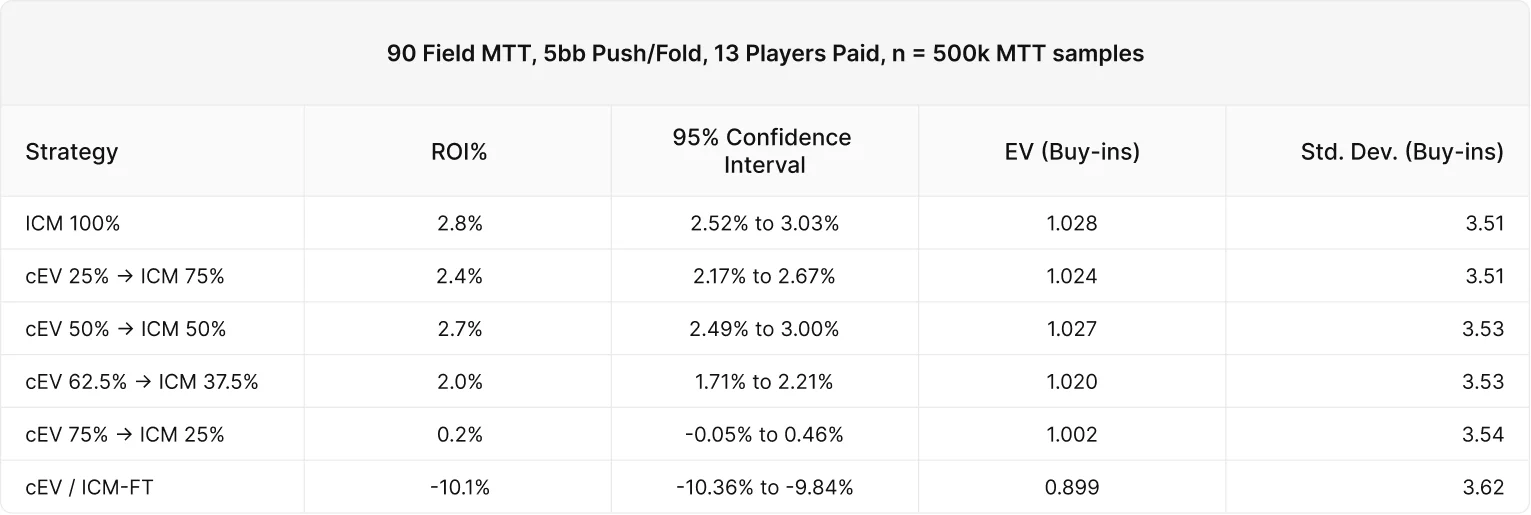Click the EV (Buy-ins) column header
Screen dimensions: 1531x515
click(x=1072, y=152)
